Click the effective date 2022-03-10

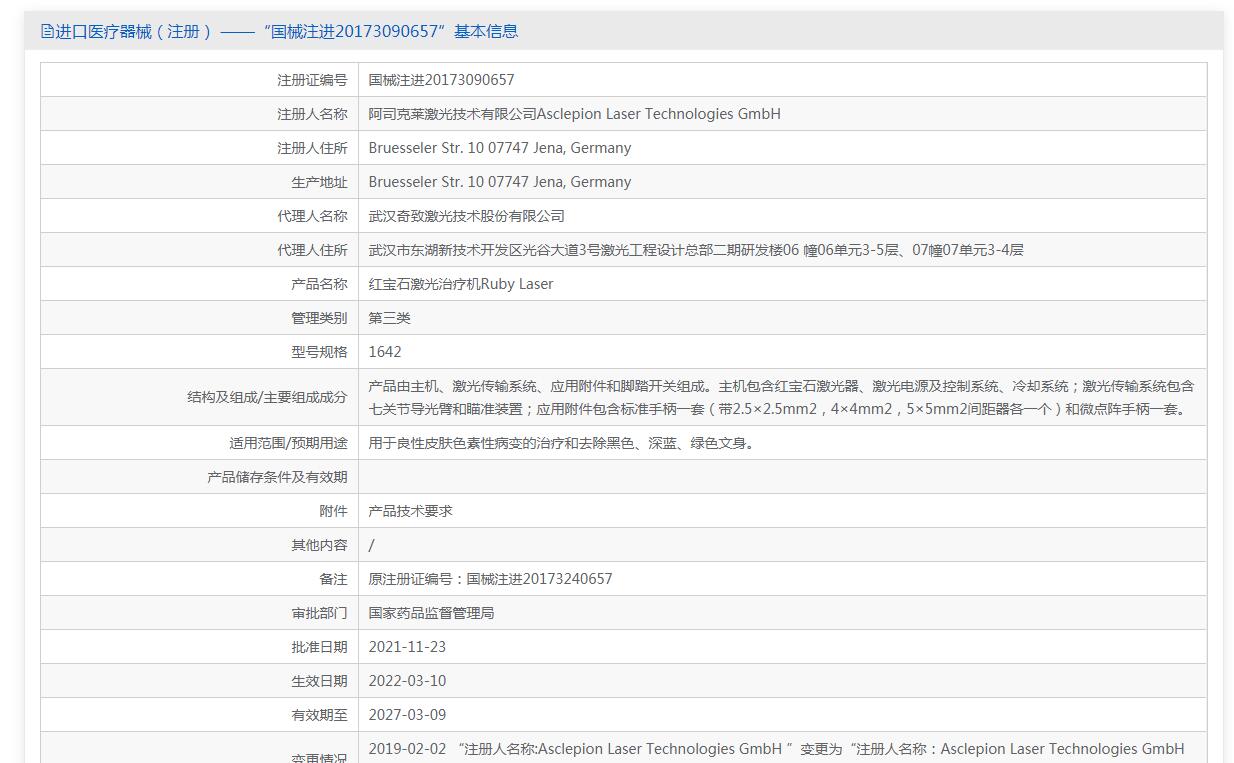click(x=407, y=681)
